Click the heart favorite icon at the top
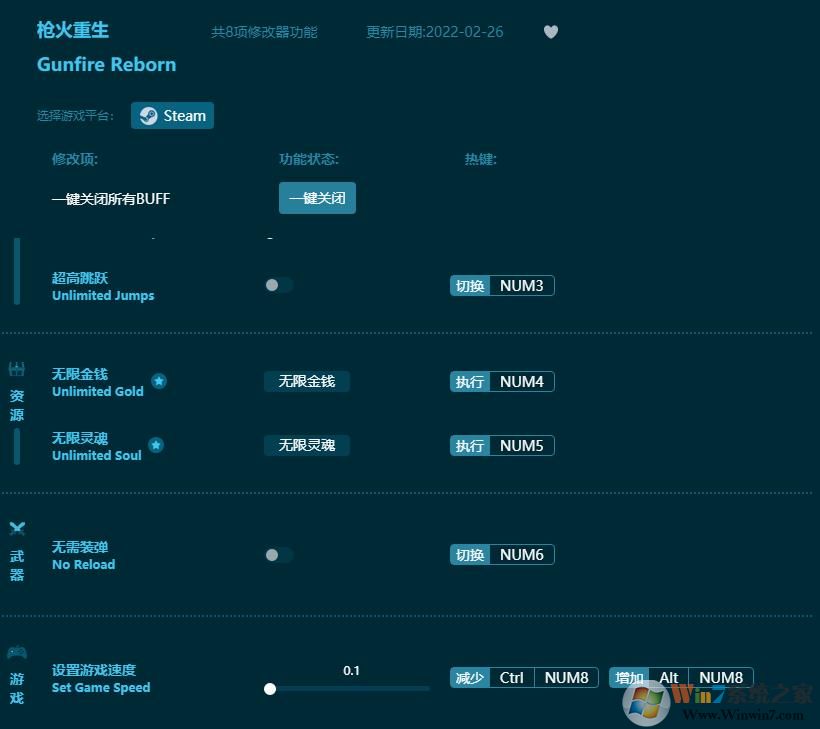This screenshot has height=729, width=820. point(551,32)
